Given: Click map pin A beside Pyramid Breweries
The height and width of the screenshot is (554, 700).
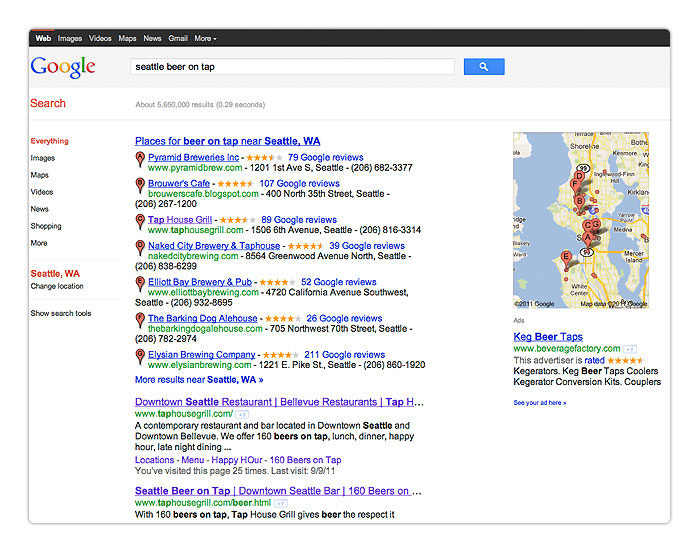Looking at the screenshot, I should click(140, 158).
